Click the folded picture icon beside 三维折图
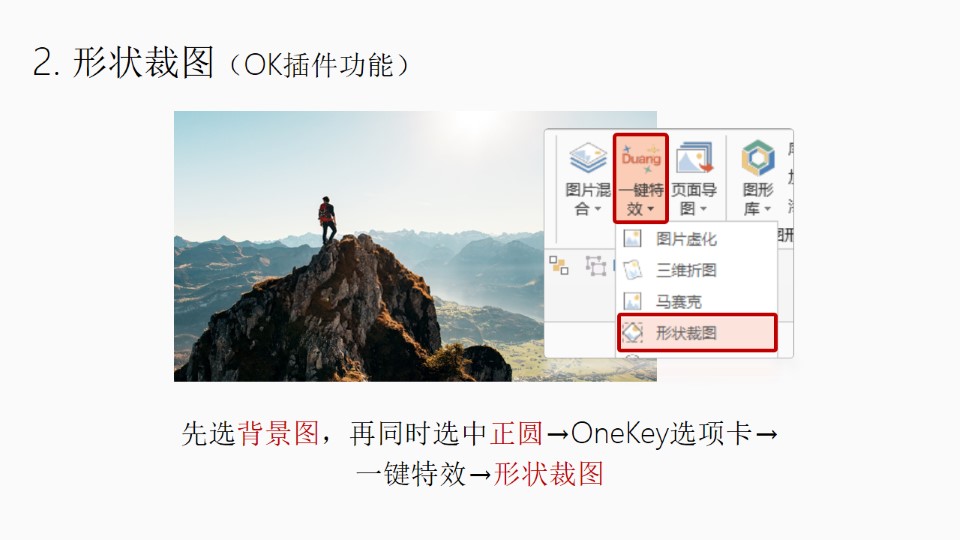This screenshot has height=540, width=960. (x=632, y=269)
